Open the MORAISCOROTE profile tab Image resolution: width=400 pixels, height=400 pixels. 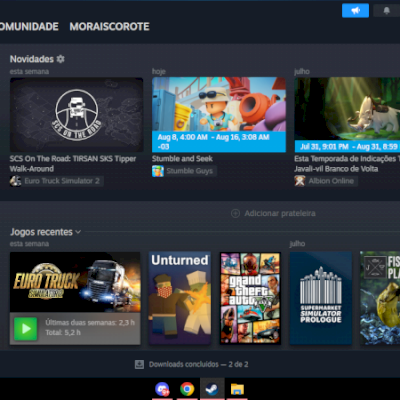(x=109, y=27)
